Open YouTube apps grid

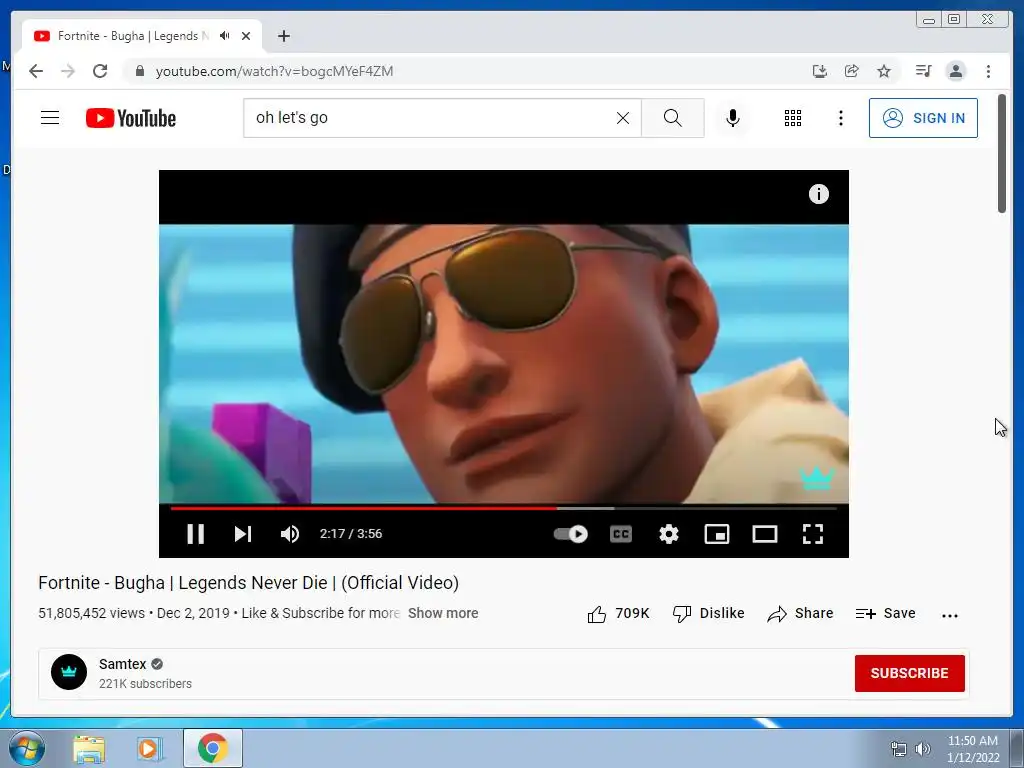tap(792, 118)
